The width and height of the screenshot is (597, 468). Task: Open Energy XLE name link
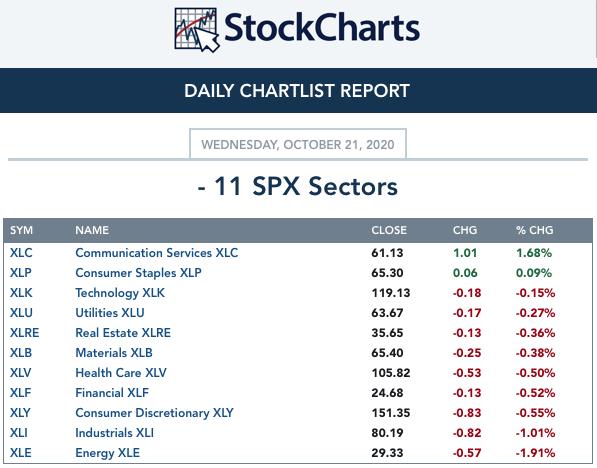point(107,453)
